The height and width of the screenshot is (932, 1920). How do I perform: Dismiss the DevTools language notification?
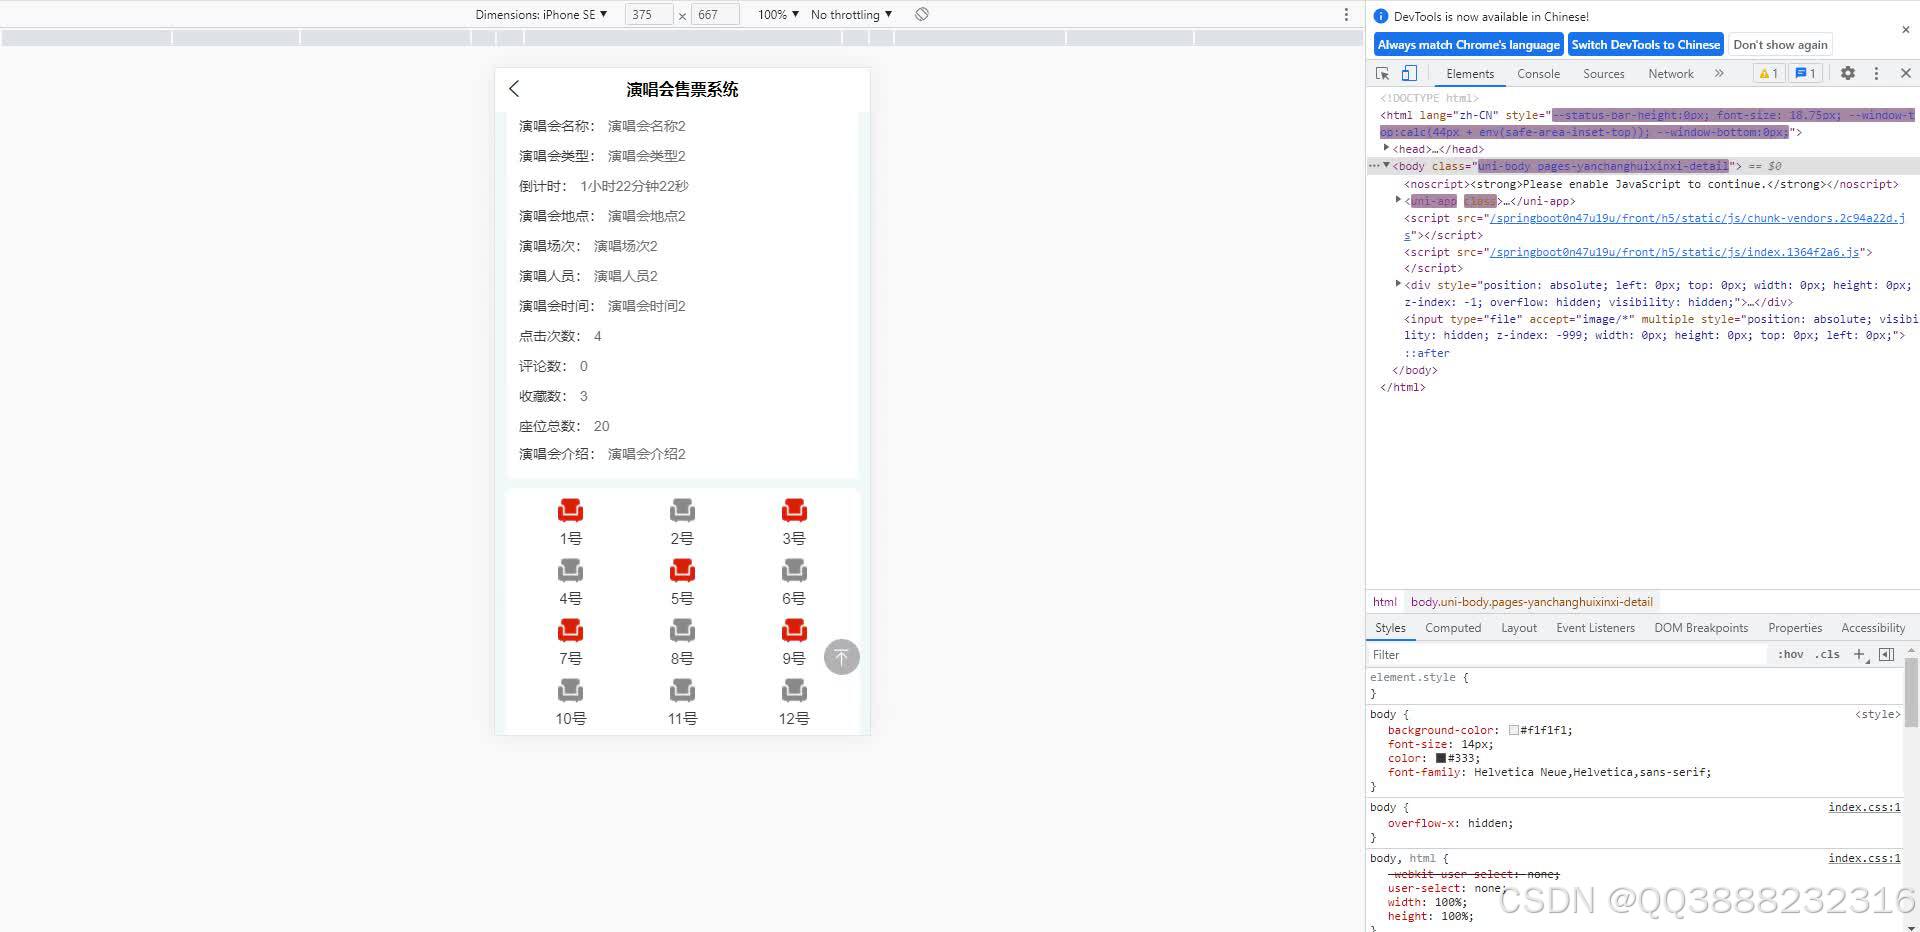[x=1905, y=30]
